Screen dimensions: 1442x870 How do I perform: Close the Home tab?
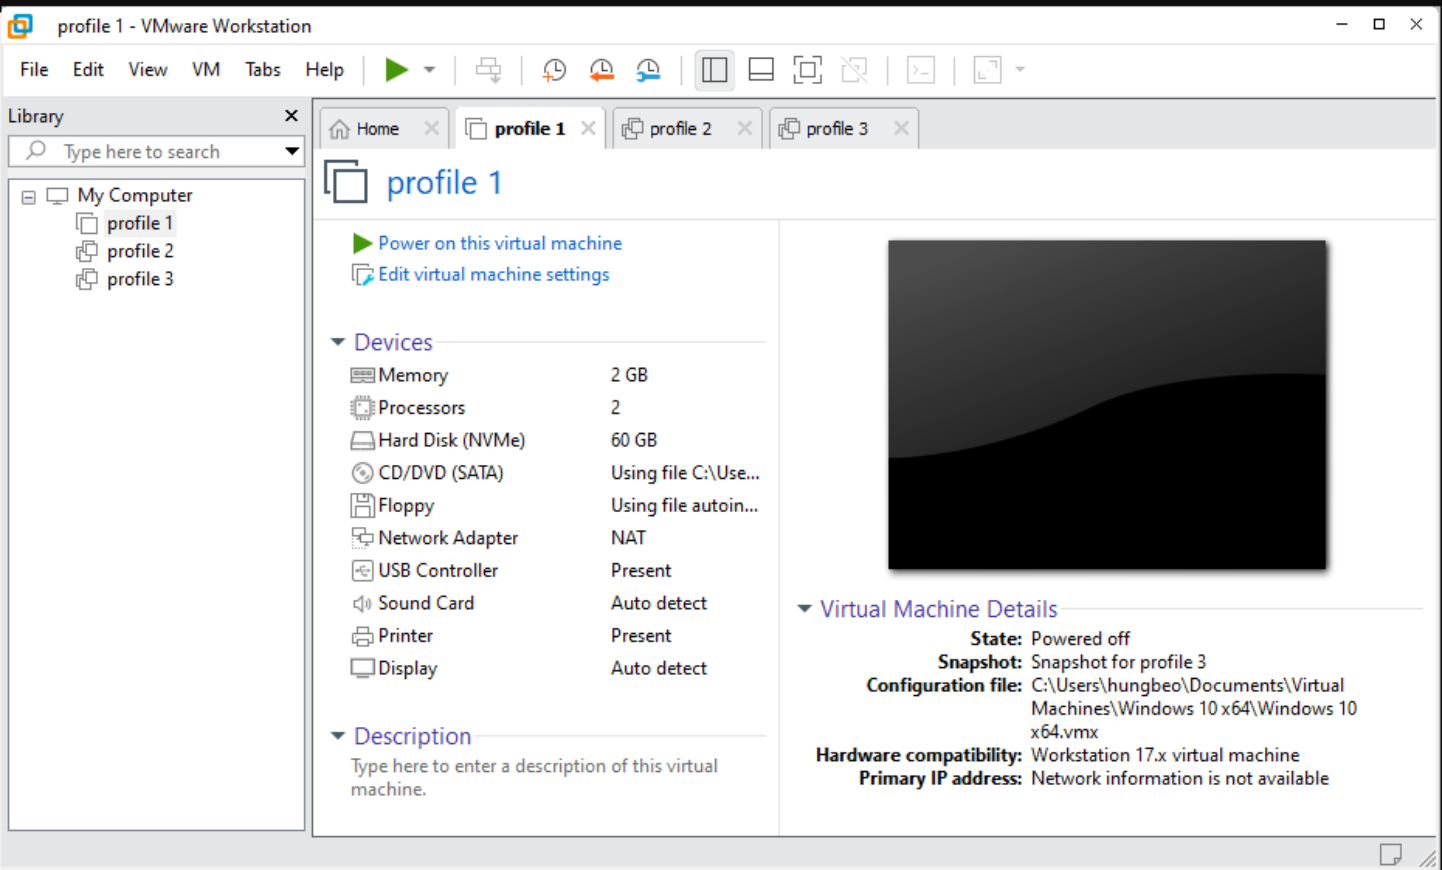(x=431, y=128)
